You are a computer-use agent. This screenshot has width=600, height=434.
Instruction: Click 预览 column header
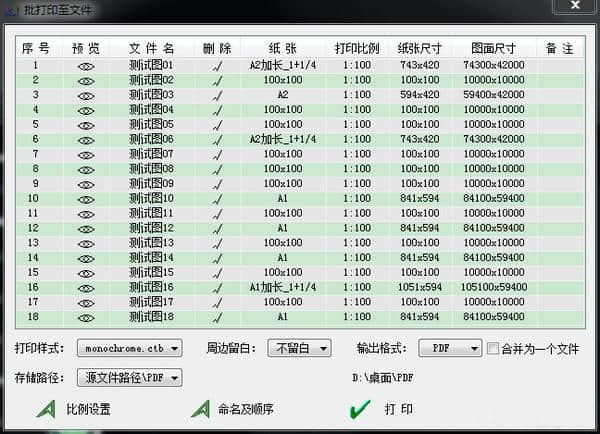[86, 48]
